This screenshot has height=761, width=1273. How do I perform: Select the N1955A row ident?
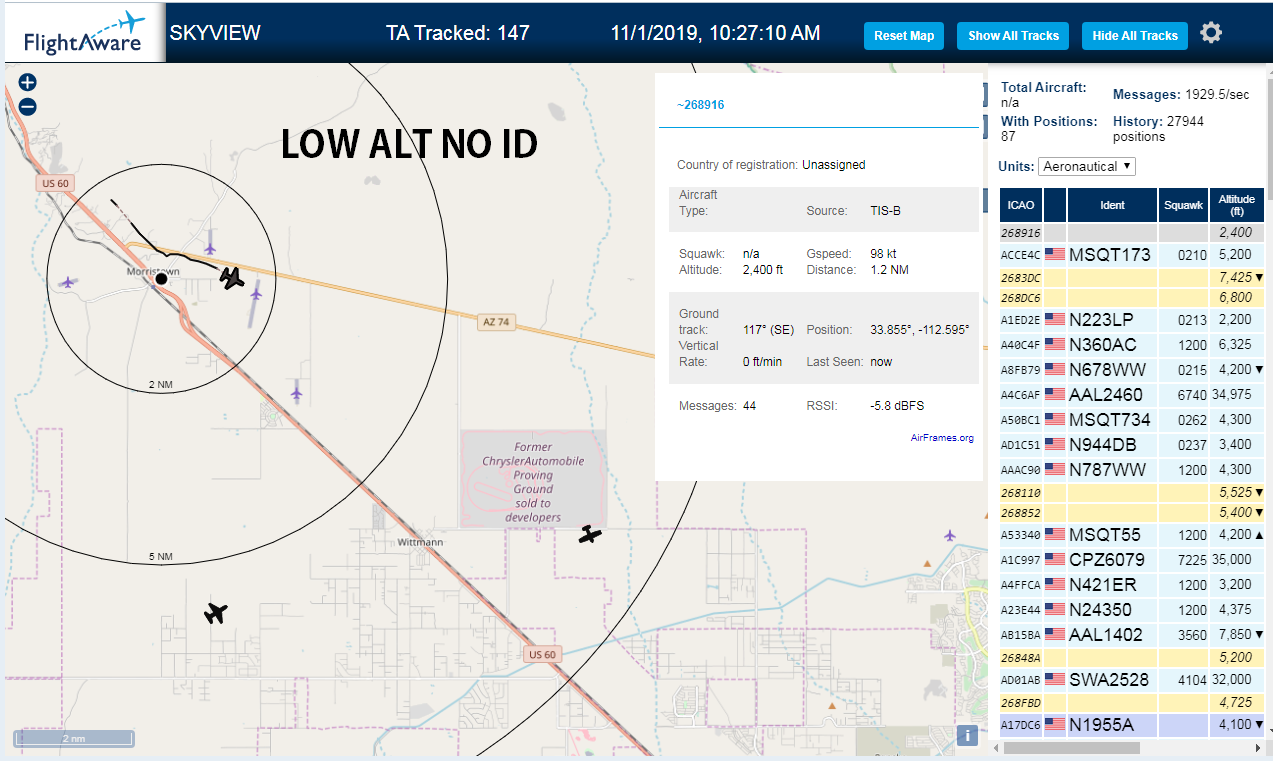pos(1102,724)
